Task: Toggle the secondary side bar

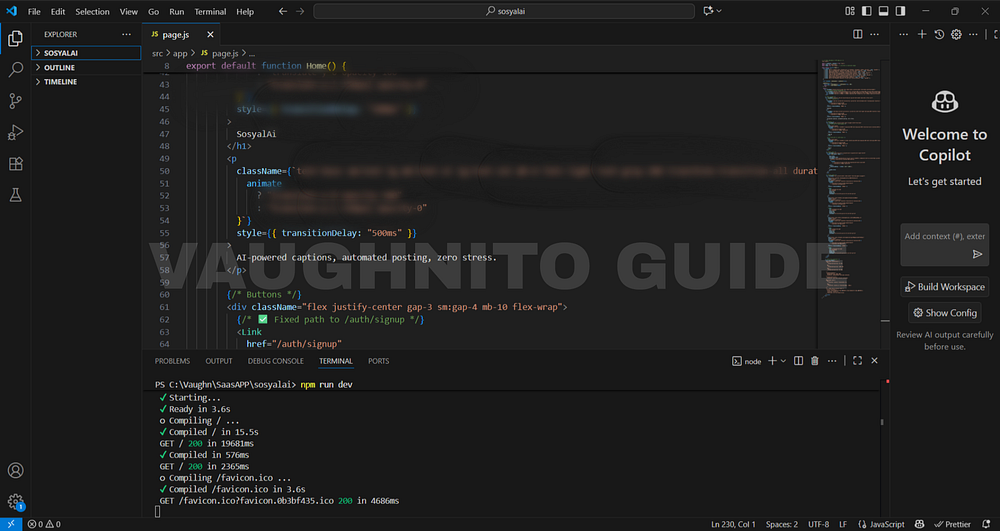Action: 900,11
